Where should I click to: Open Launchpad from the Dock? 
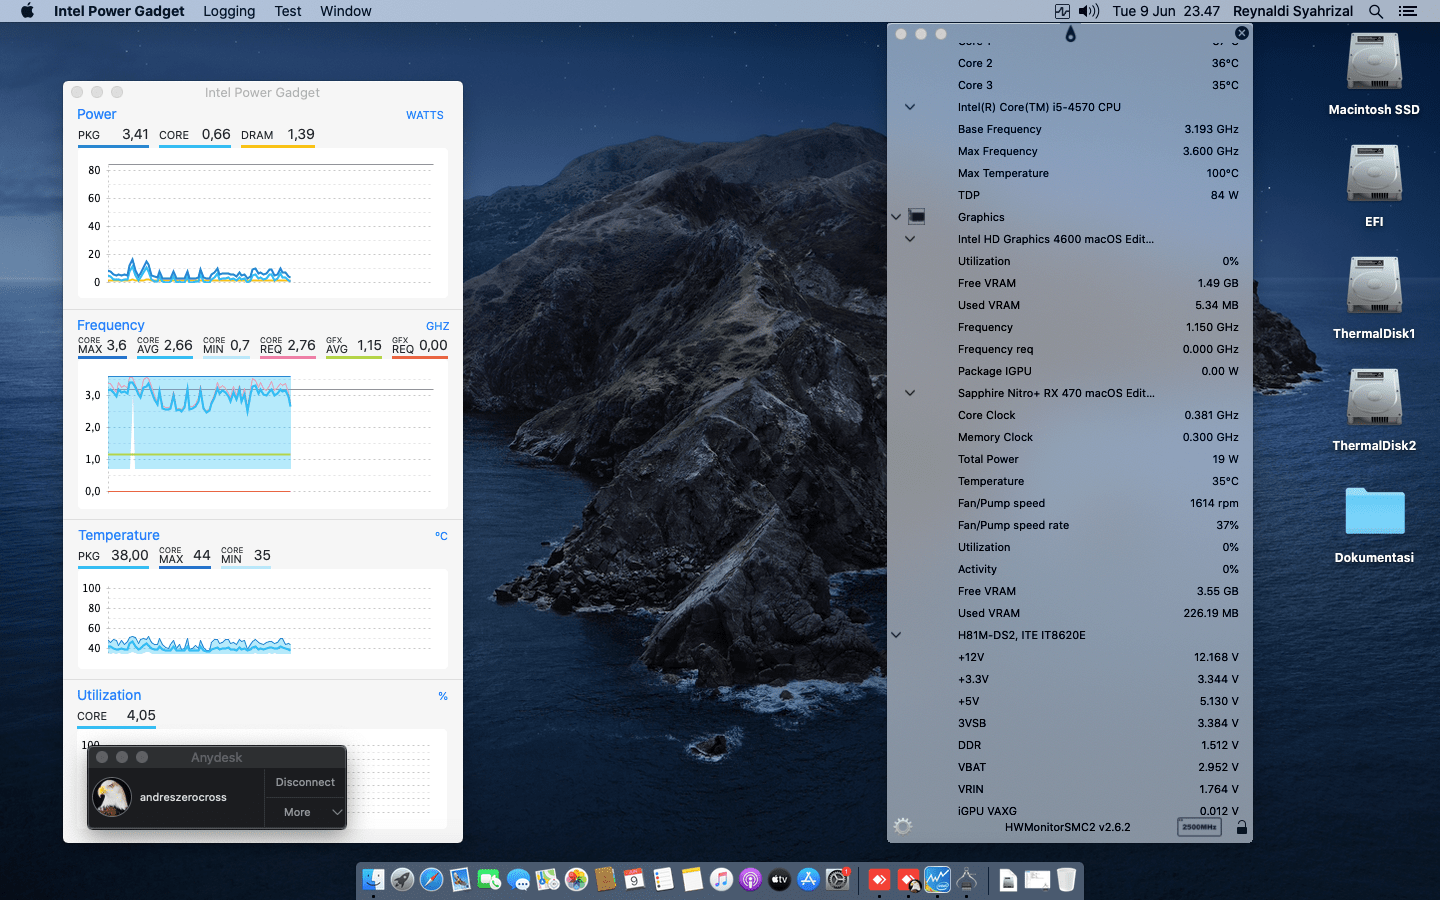(402, 879)
